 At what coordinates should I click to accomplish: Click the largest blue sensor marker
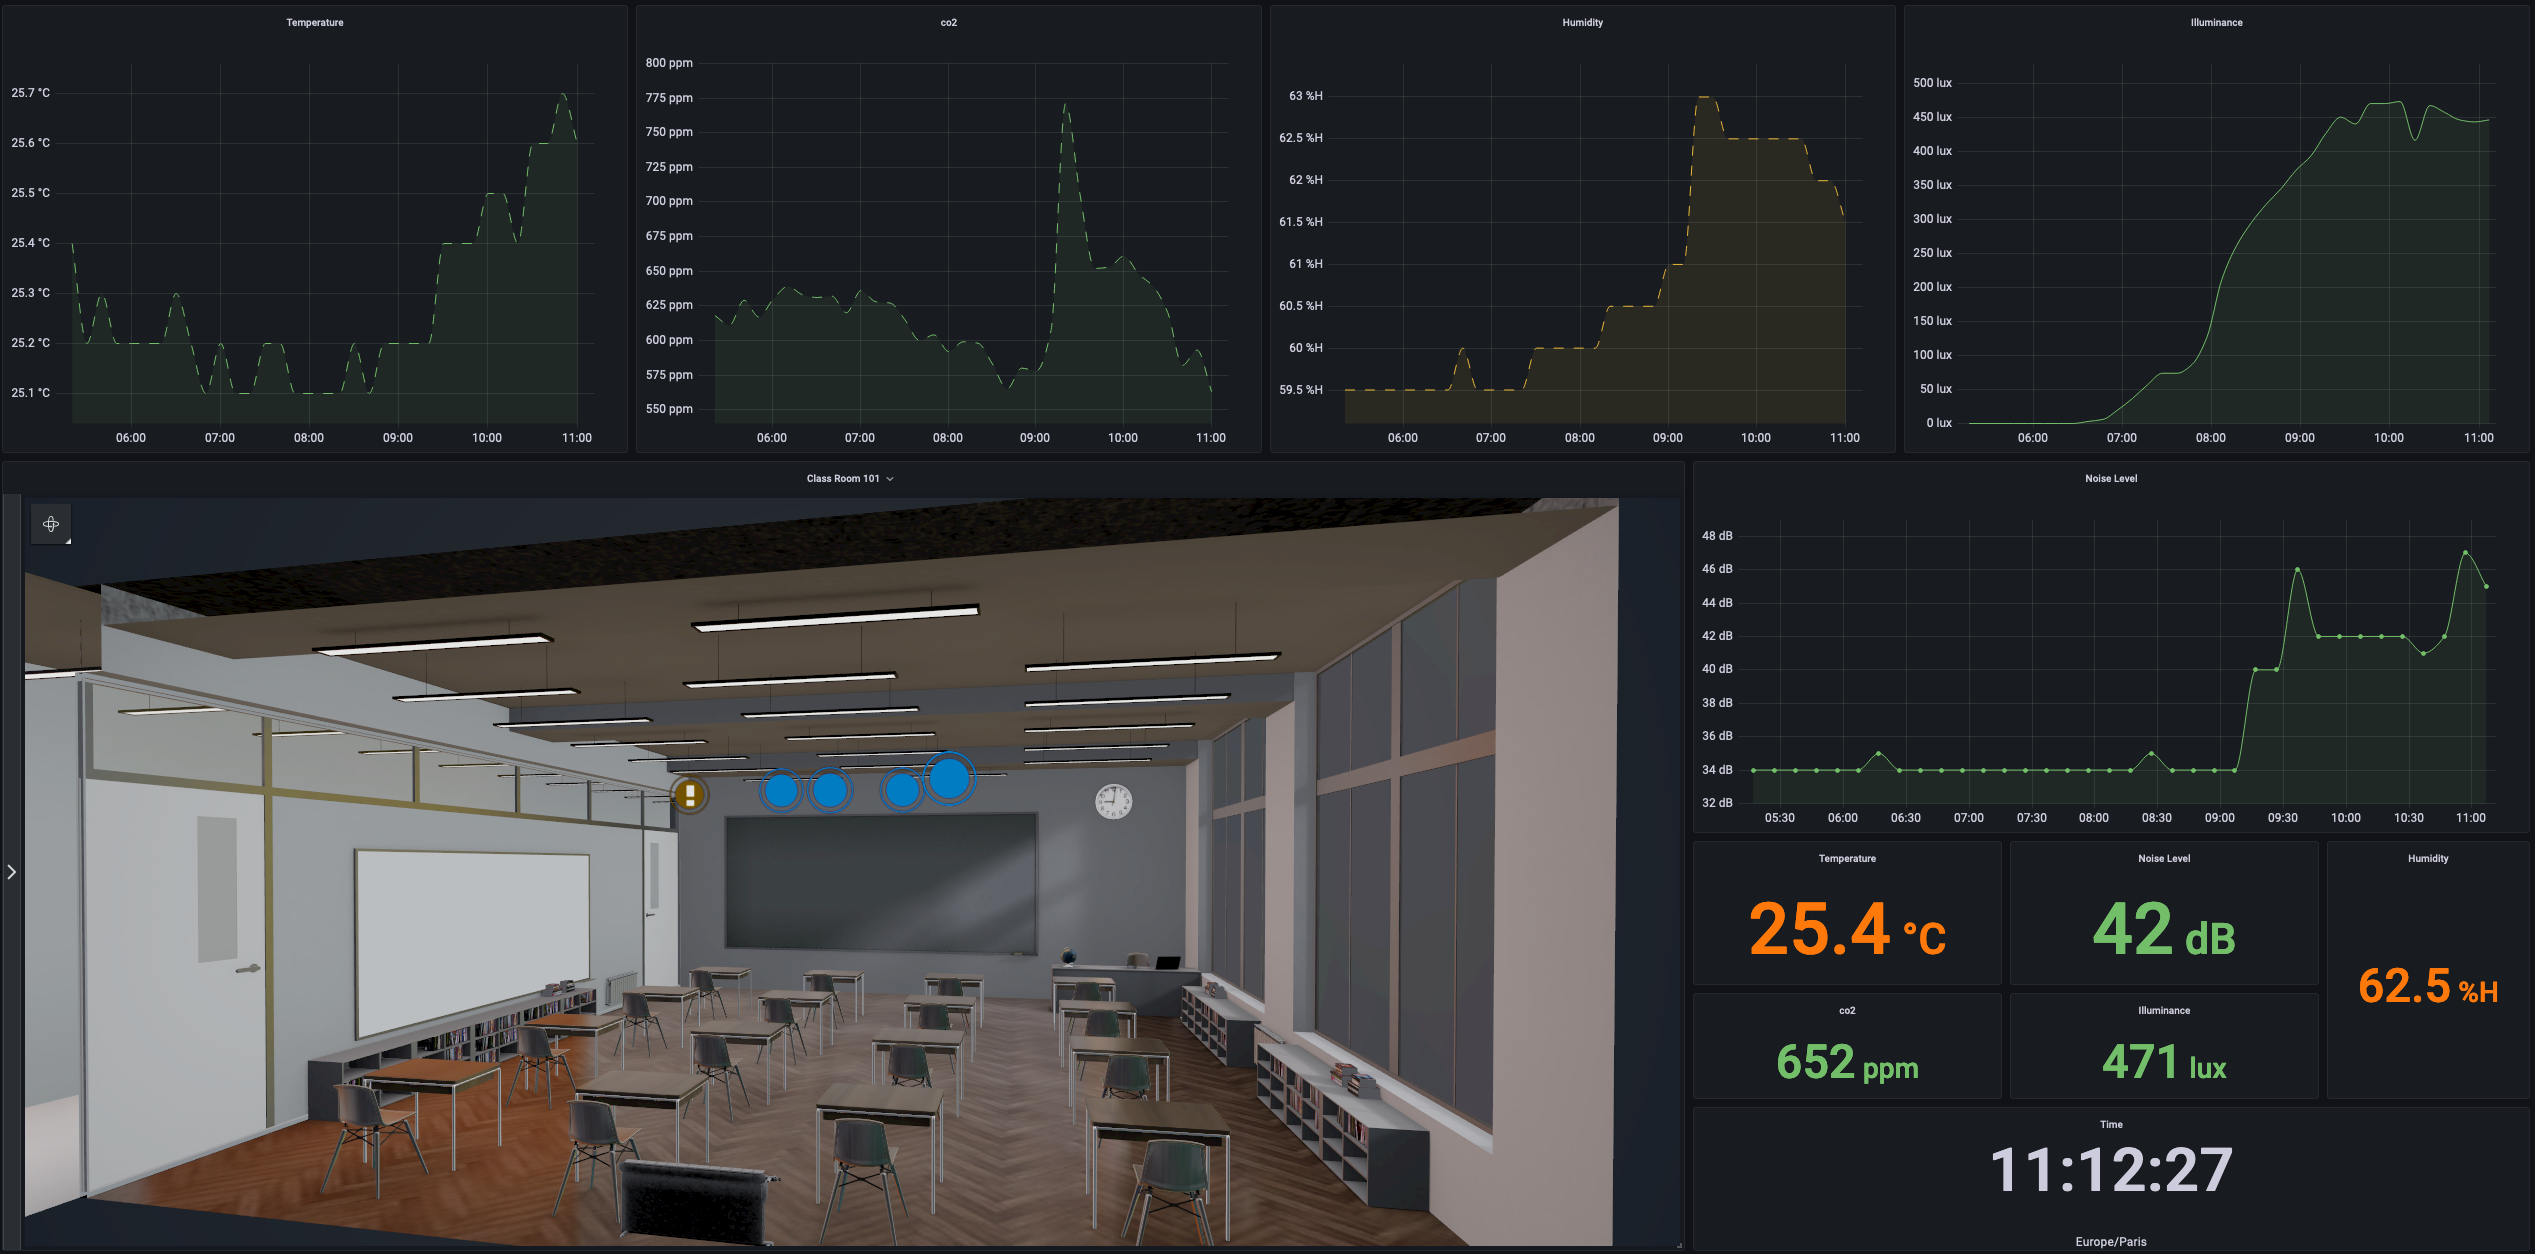coord(949,777)
